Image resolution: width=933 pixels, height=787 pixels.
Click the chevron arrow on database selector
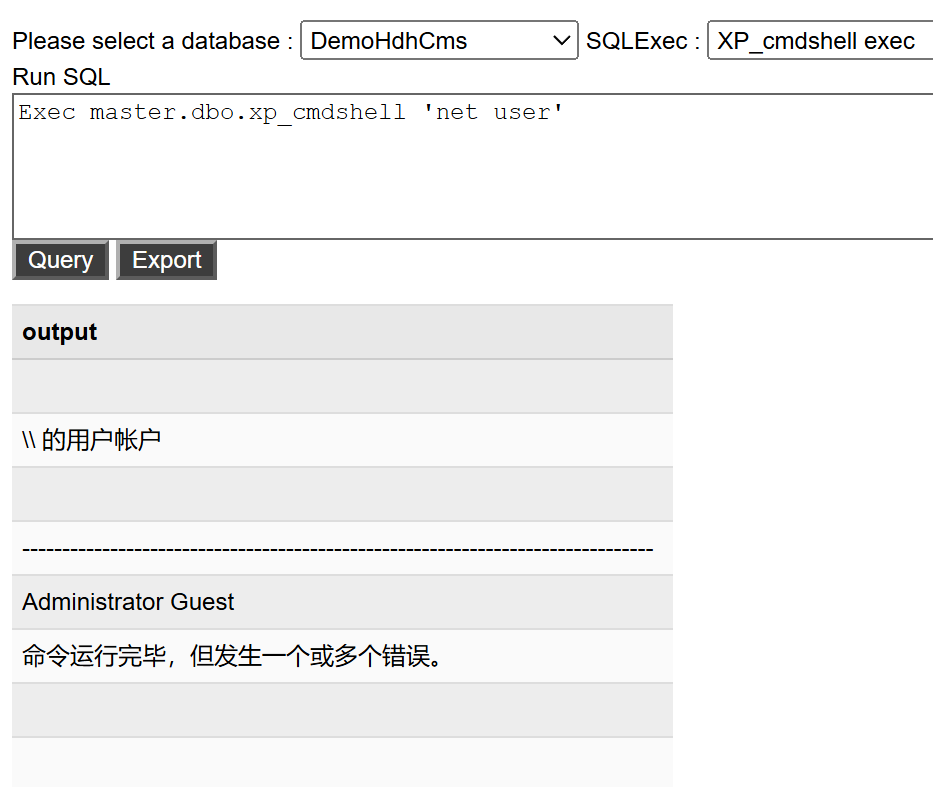(560, 41)
